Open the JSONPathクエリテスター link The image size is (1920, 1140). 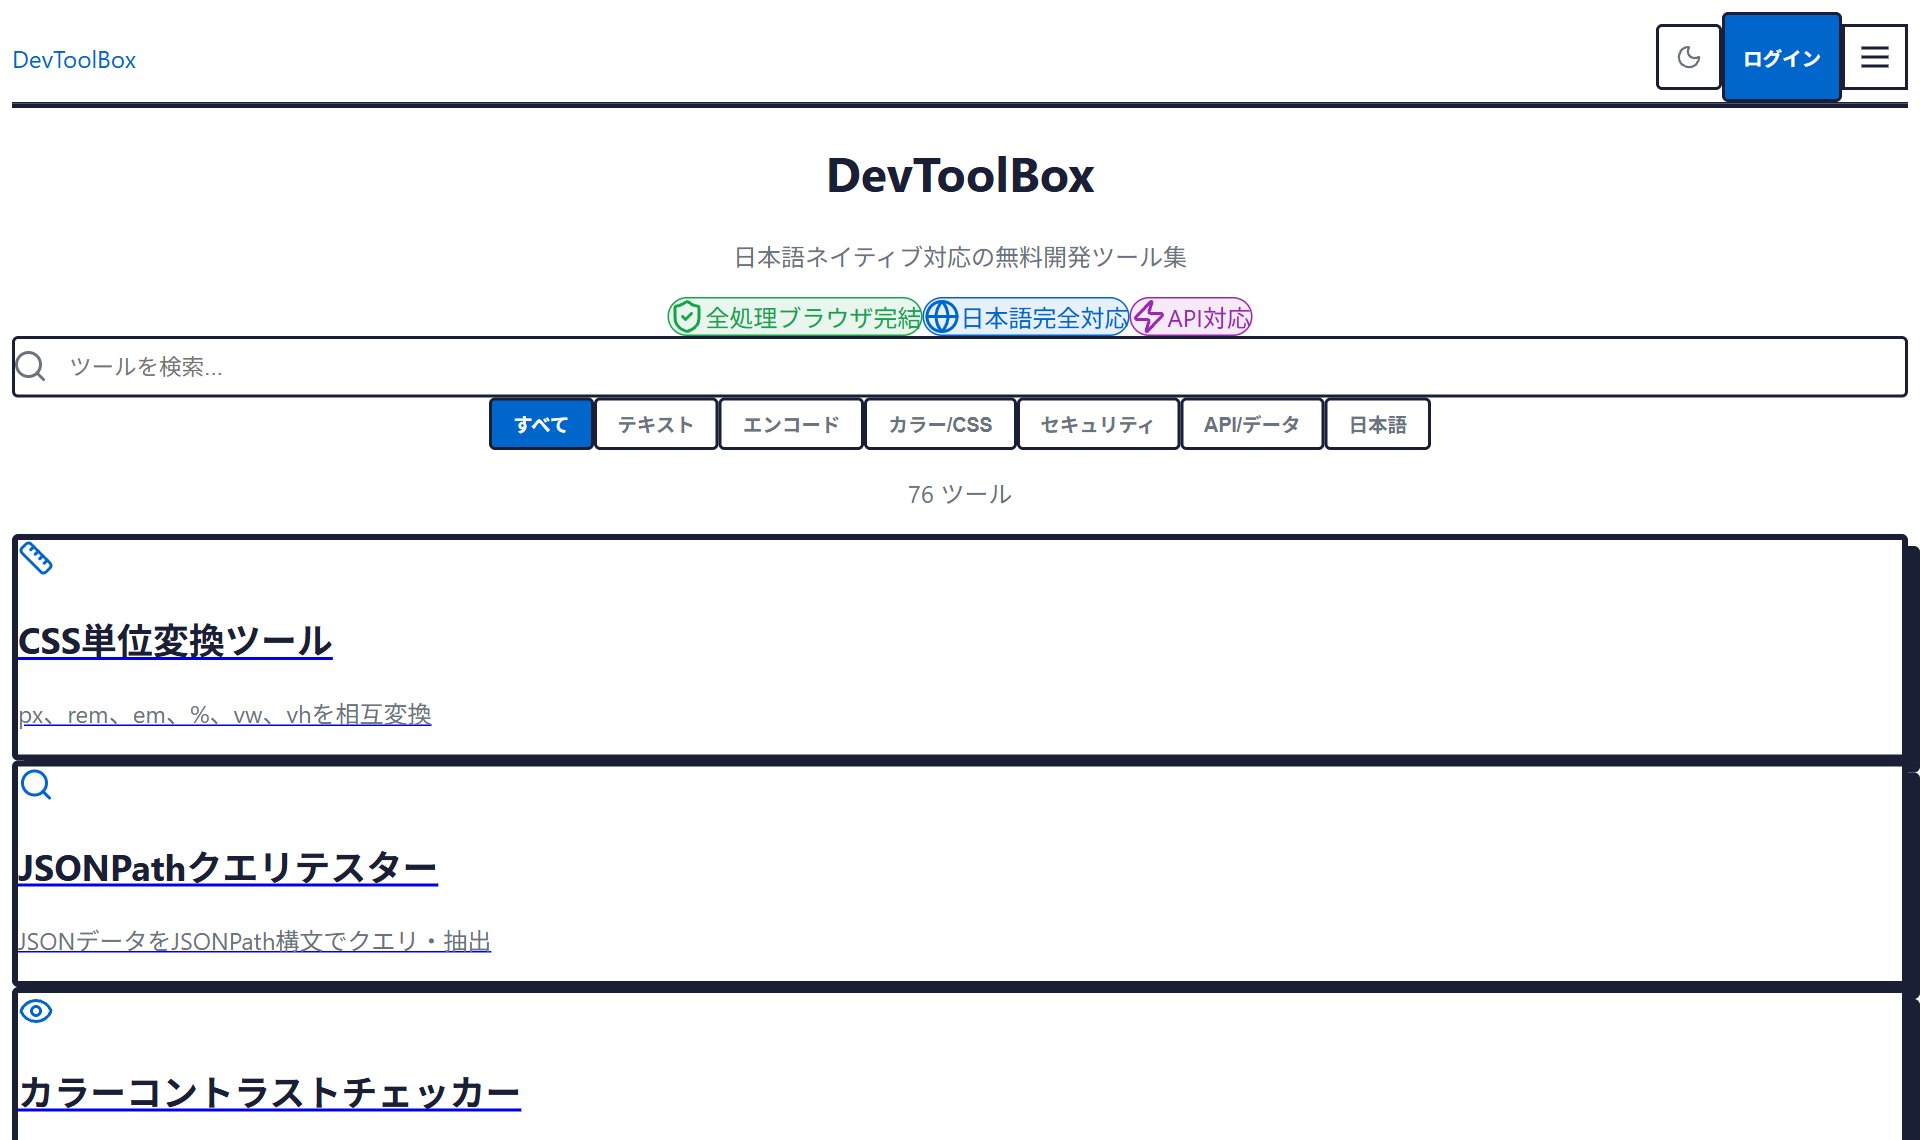[227, 867]
